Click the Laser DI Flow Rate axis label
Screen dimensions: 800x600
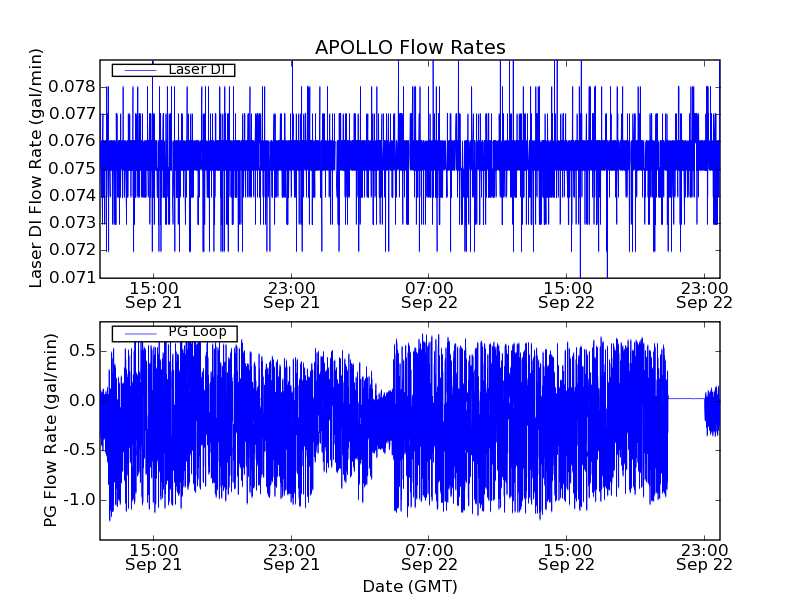(35, 168)
